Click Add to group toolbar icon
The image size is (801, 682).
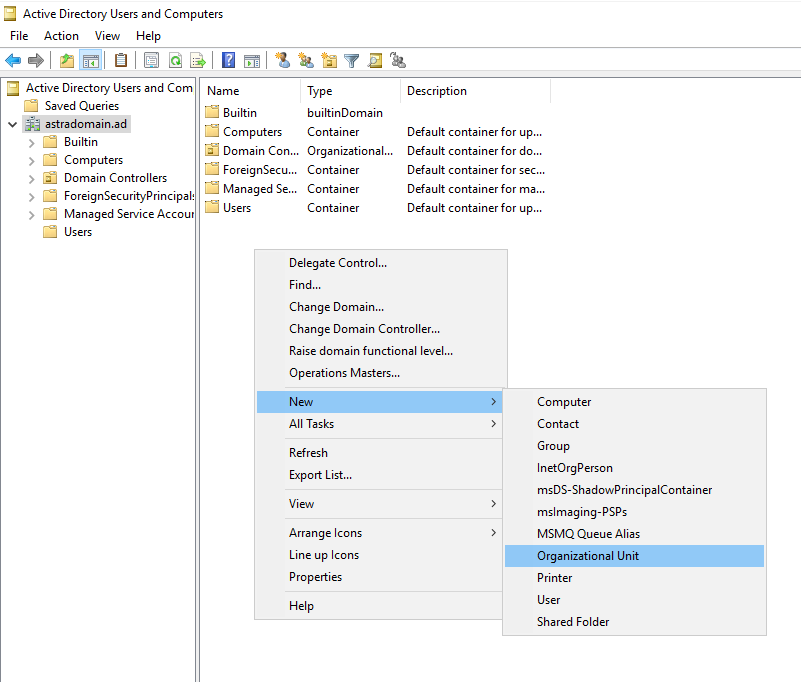pos(398,60)
